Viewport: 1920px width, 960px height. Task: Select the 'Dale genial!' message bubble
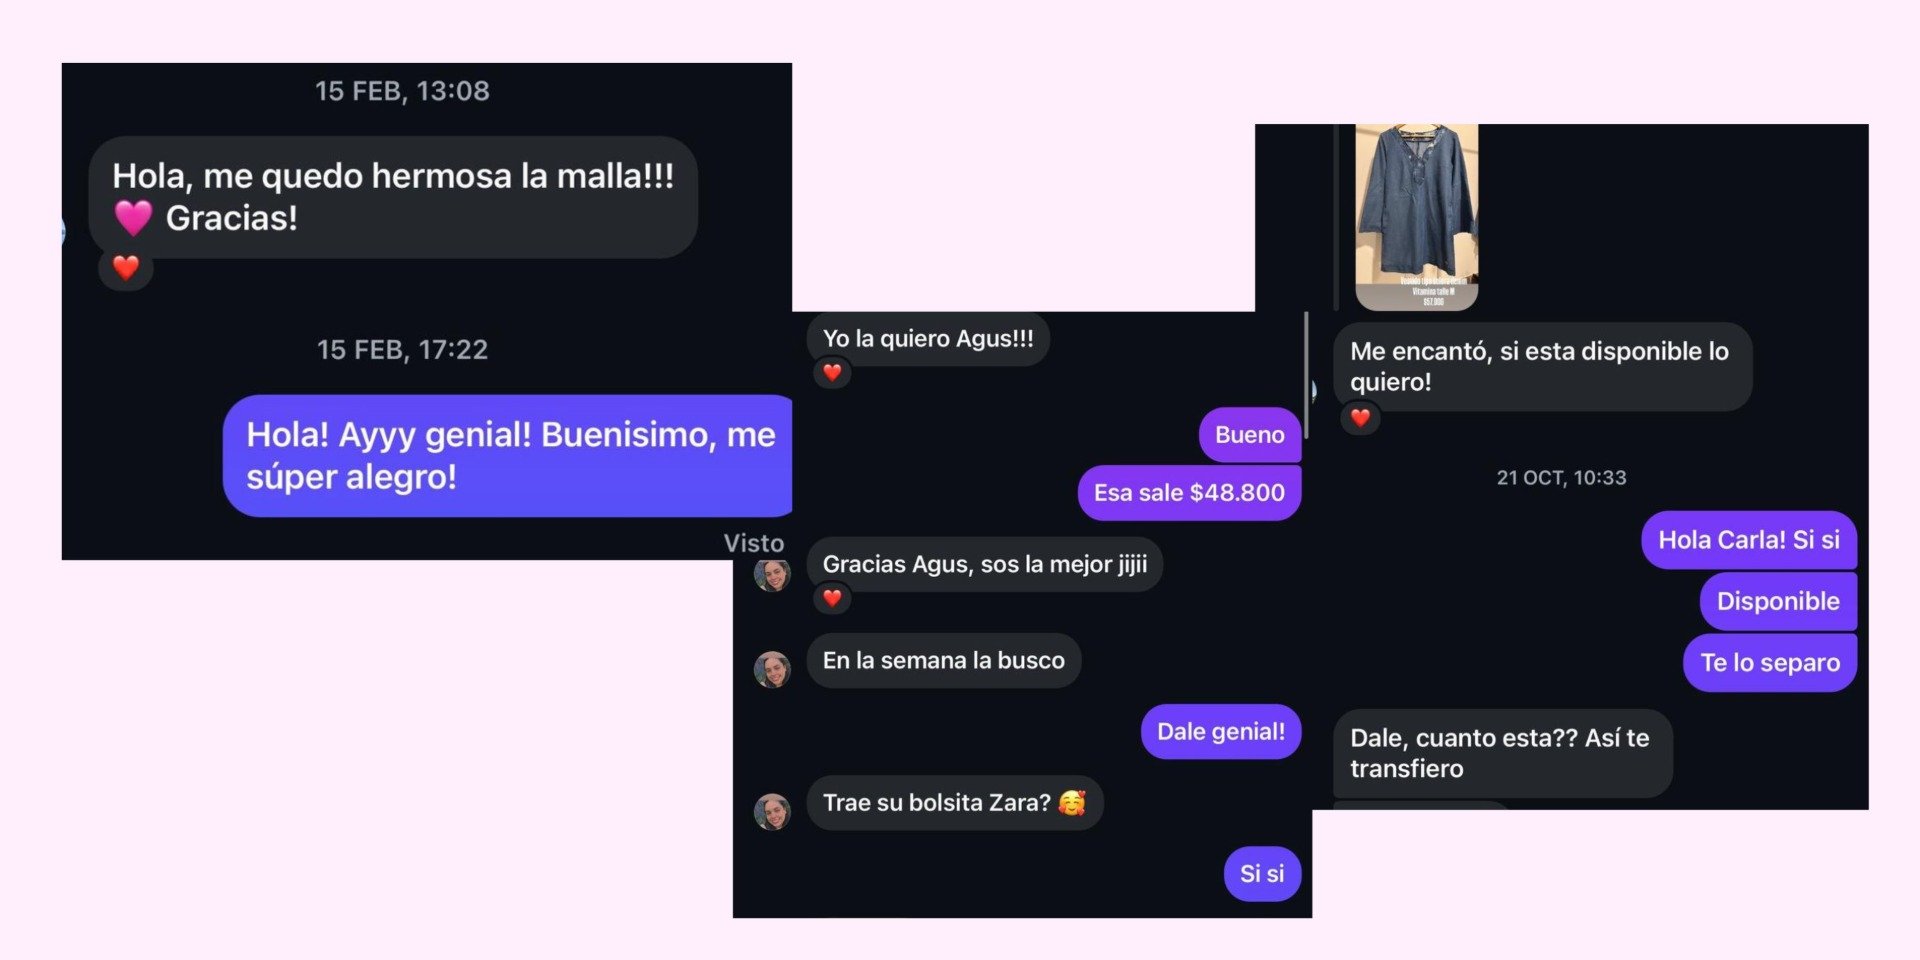pyautogui.click(x=1221, y=732)
